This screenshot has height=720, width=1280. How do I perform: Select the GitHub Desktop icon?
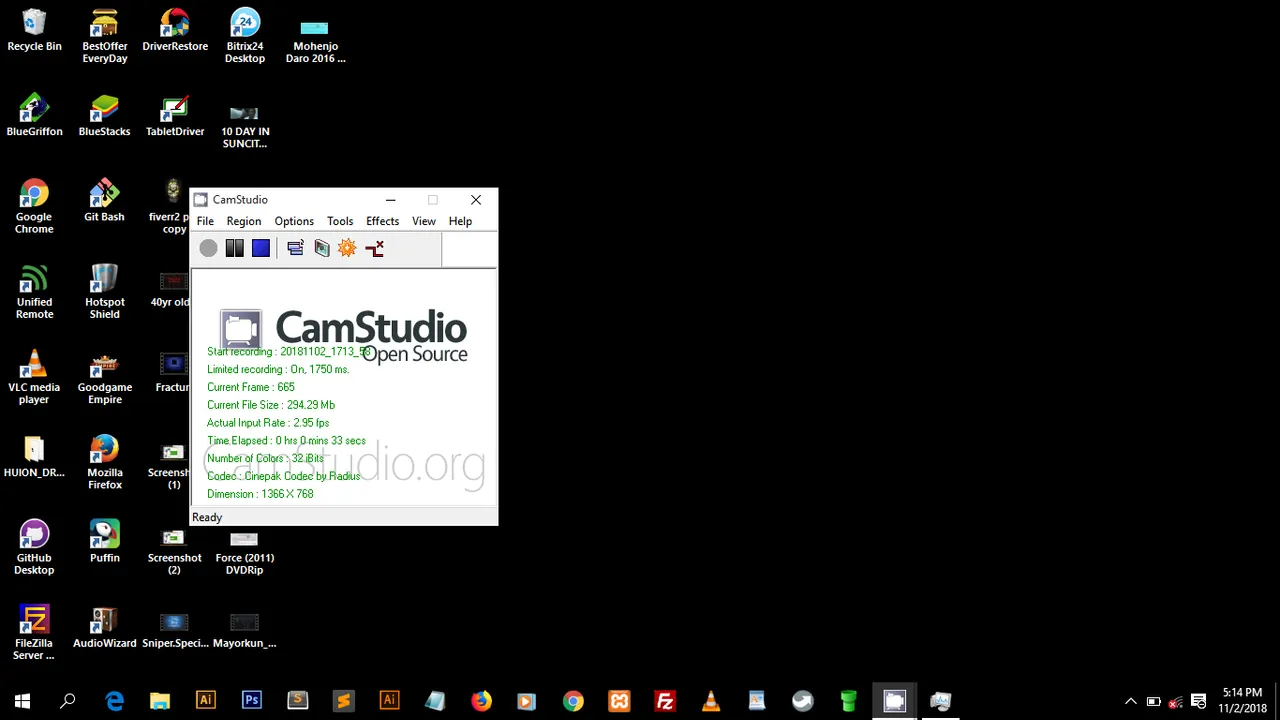pyautogui.click(x=34, y=547)
